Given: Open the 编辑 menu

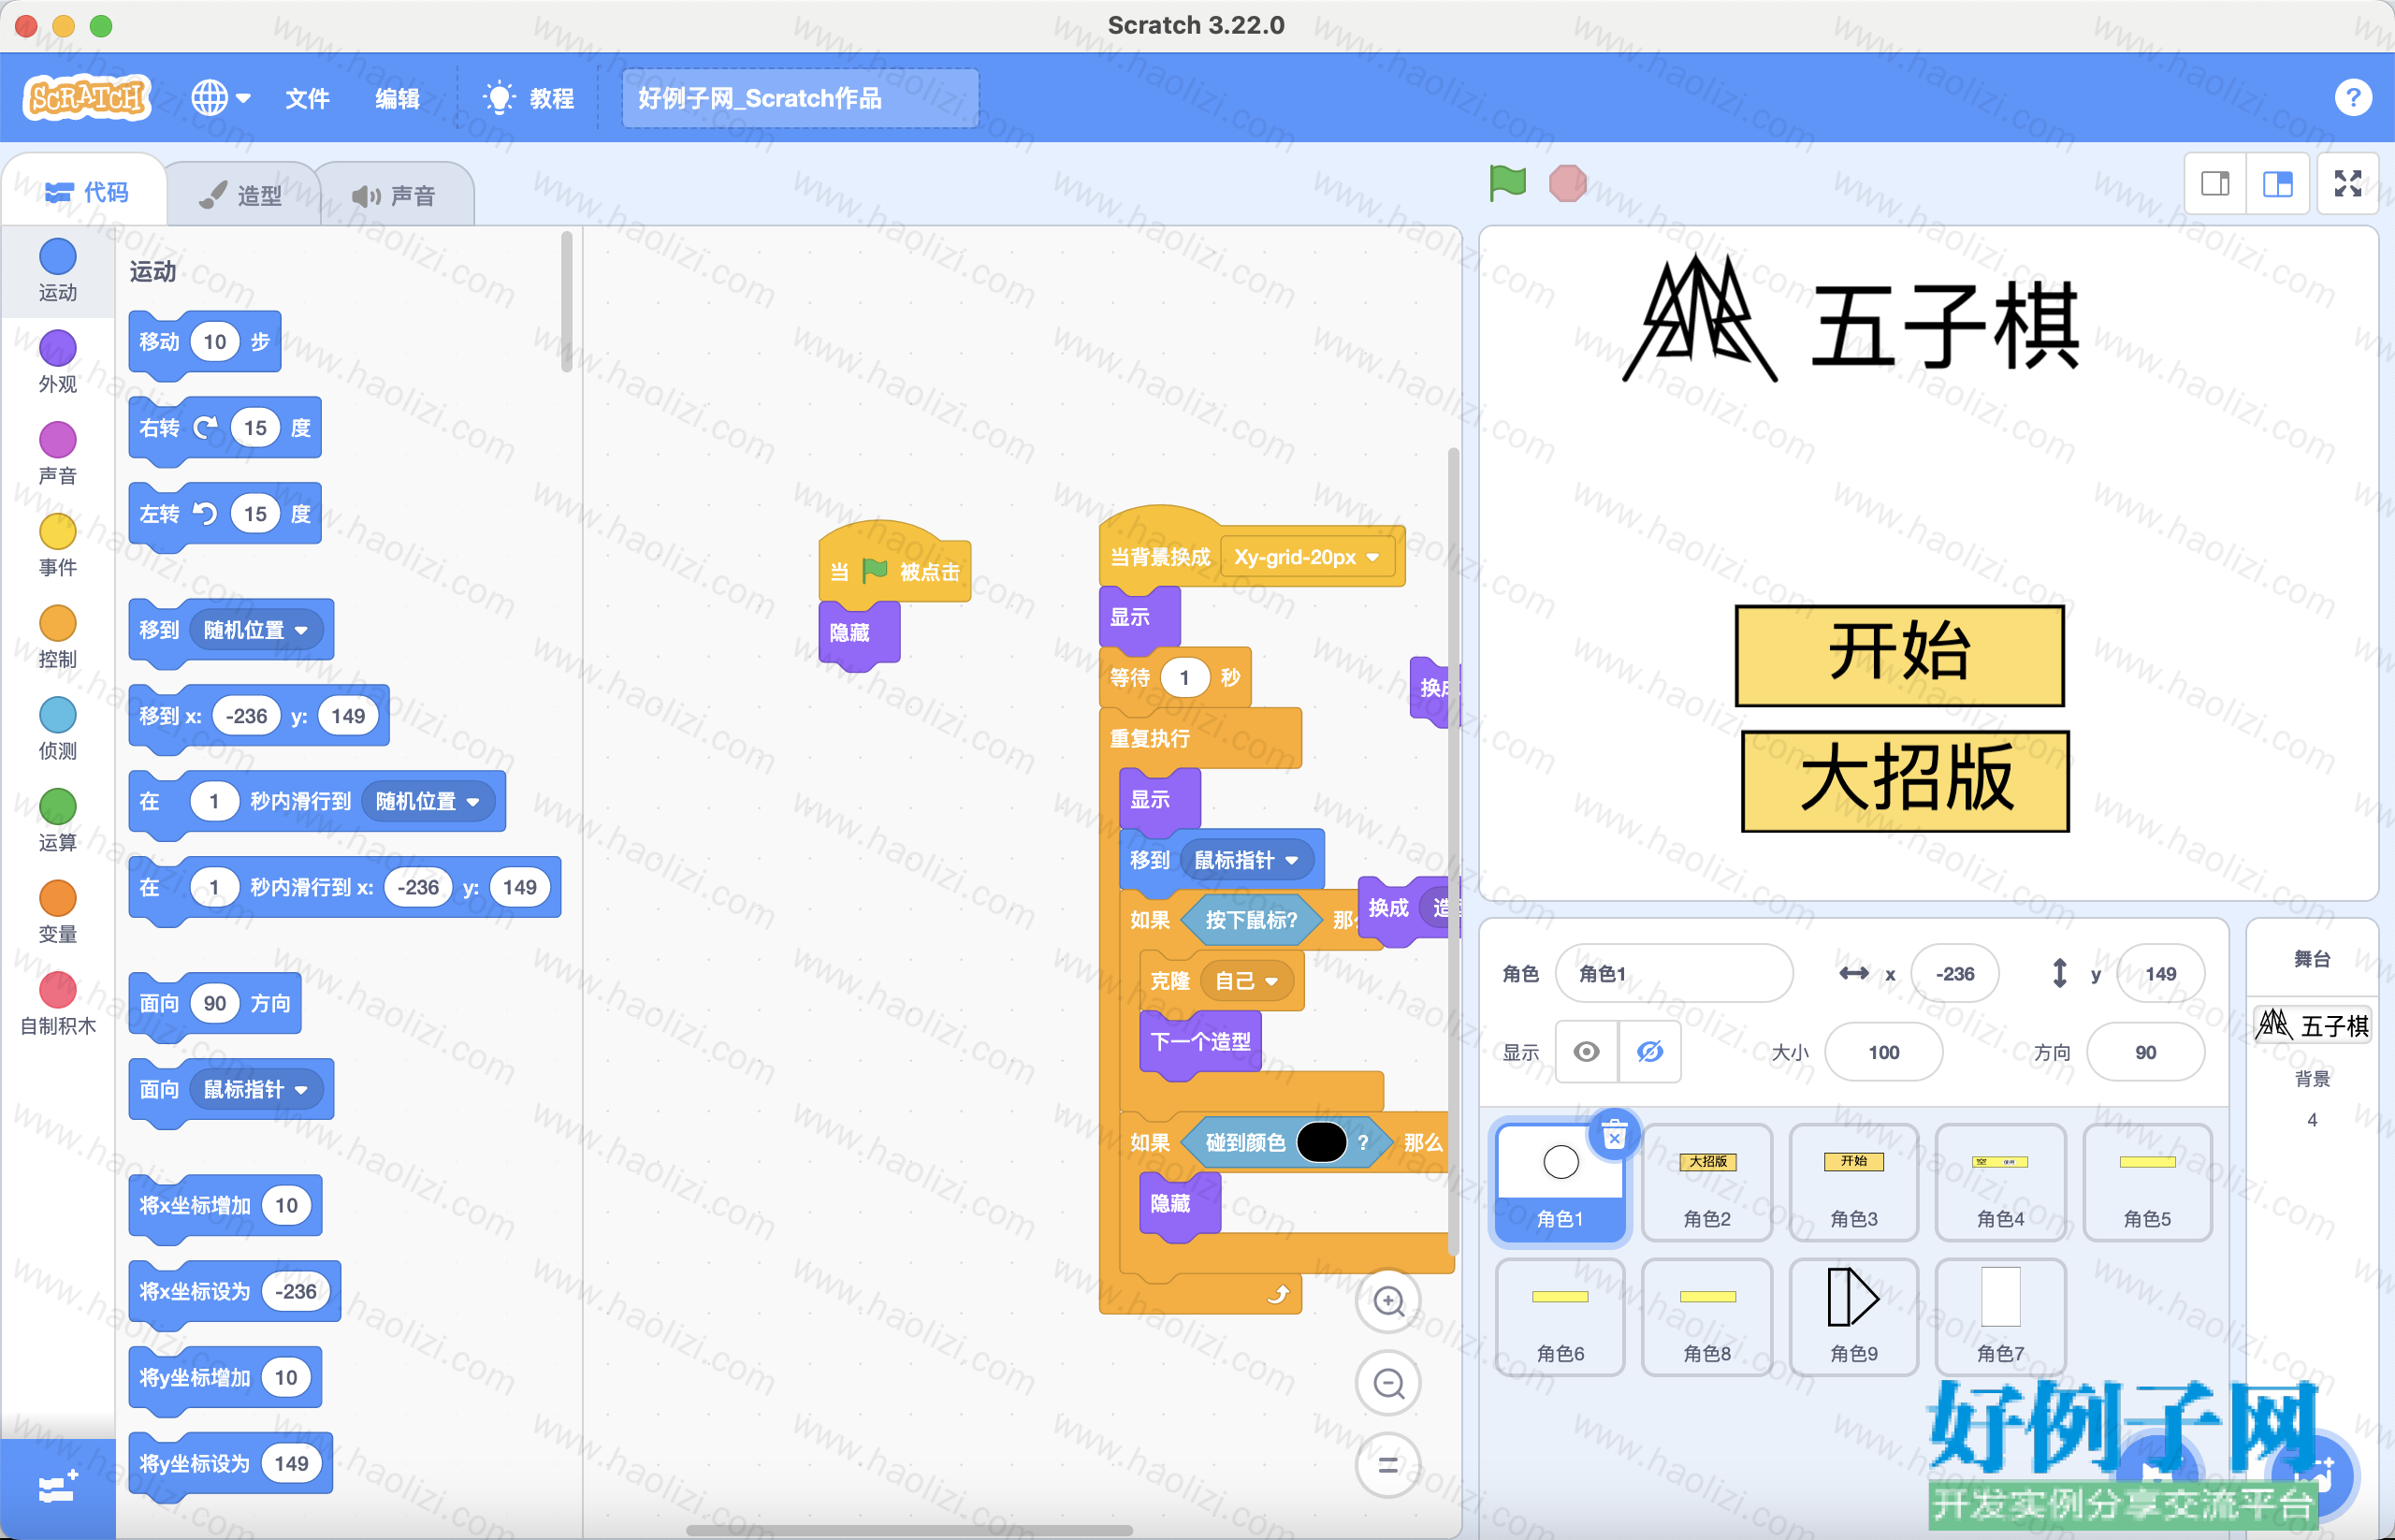Looking at the screenshot, I should 397,98.
